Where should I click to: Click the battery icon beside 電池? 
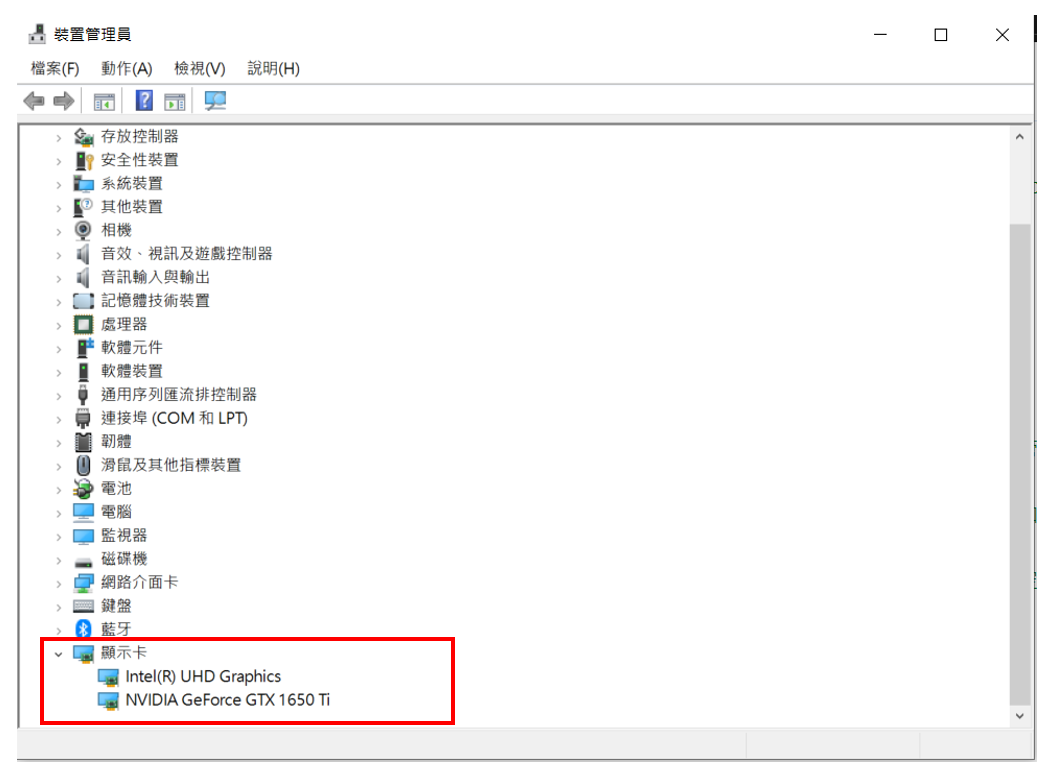(84, 488)
